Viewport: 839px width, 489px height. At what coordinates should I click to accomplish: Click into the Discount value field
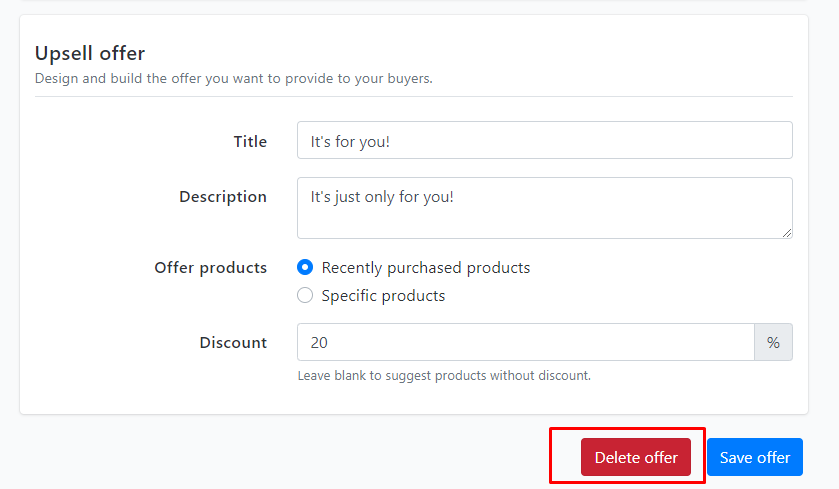point(526,342)
